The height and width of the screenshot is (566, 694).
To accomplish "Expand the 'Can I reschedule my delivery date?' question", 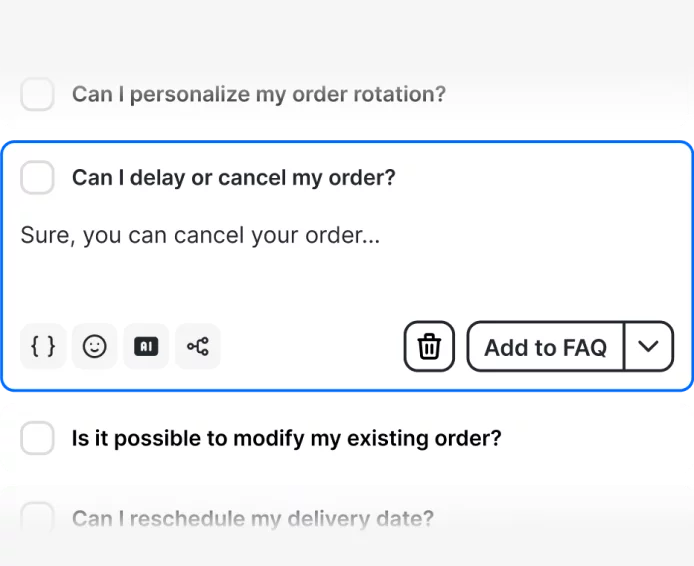I will [253, 519].
